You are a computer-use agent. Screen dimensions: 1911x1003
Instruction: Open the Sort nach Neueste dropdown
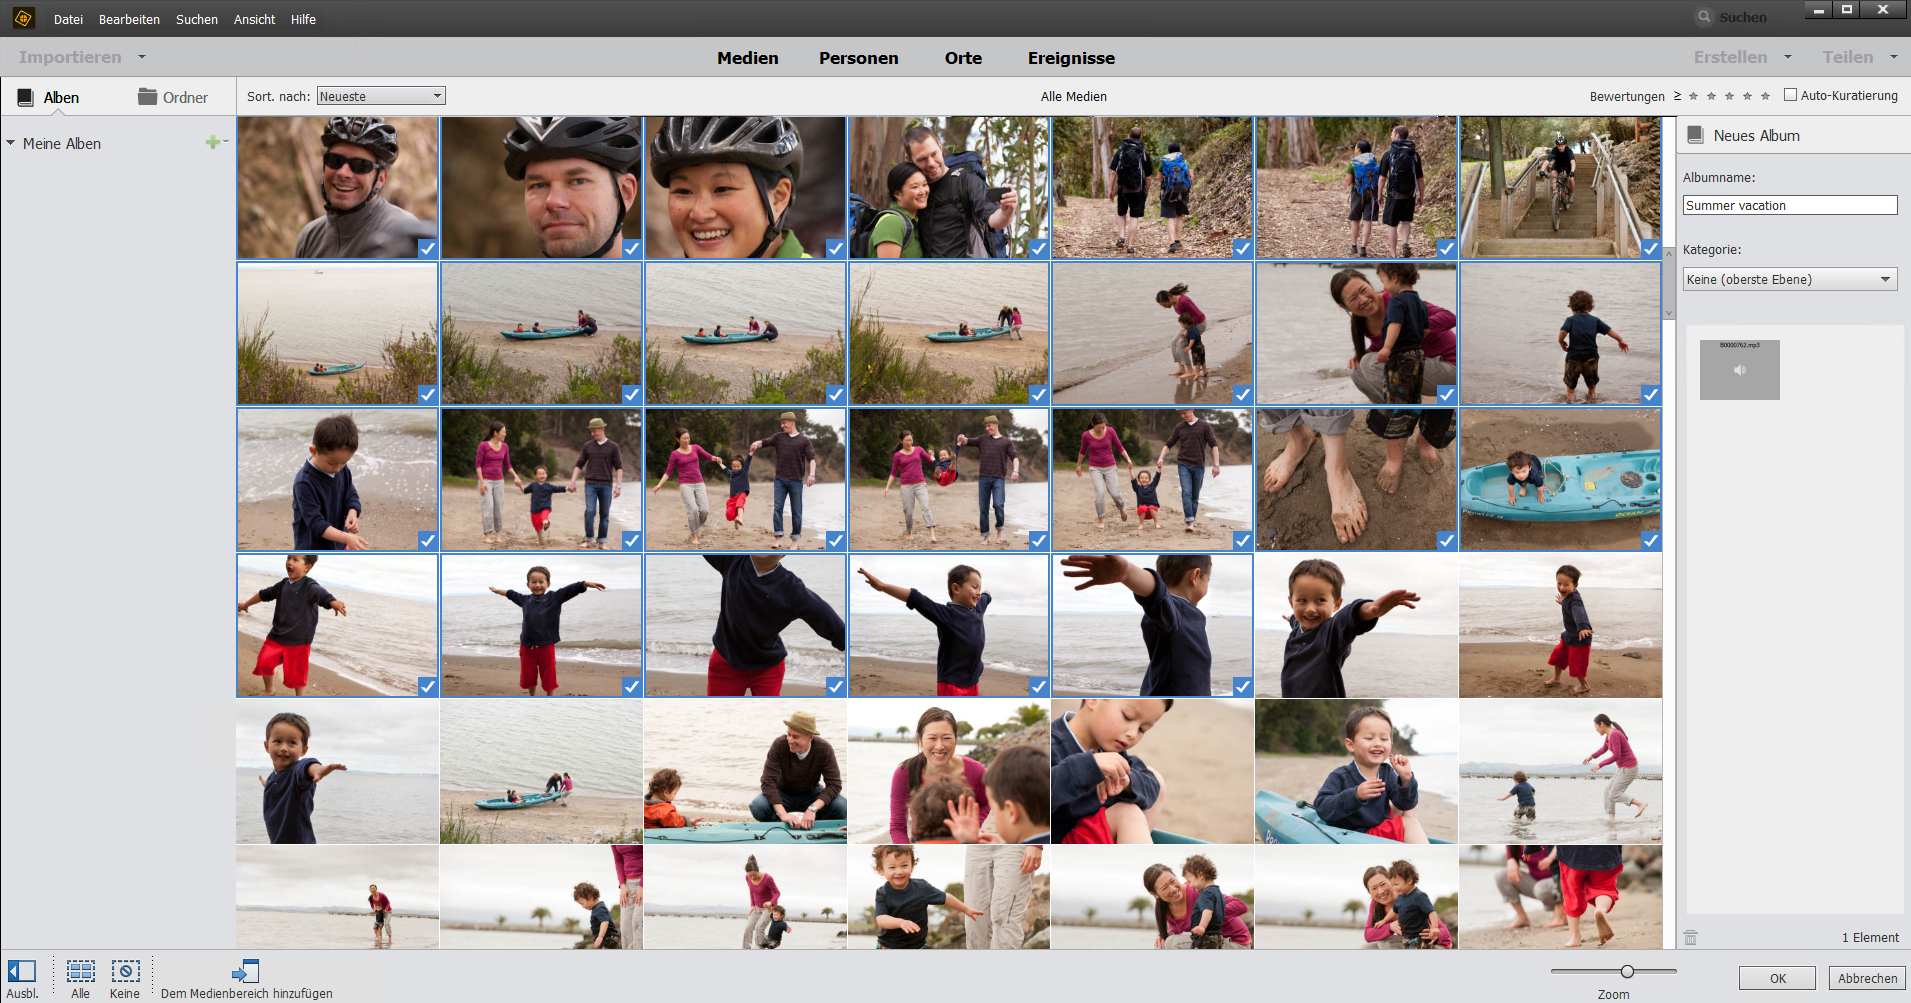(x=381, y=96)
